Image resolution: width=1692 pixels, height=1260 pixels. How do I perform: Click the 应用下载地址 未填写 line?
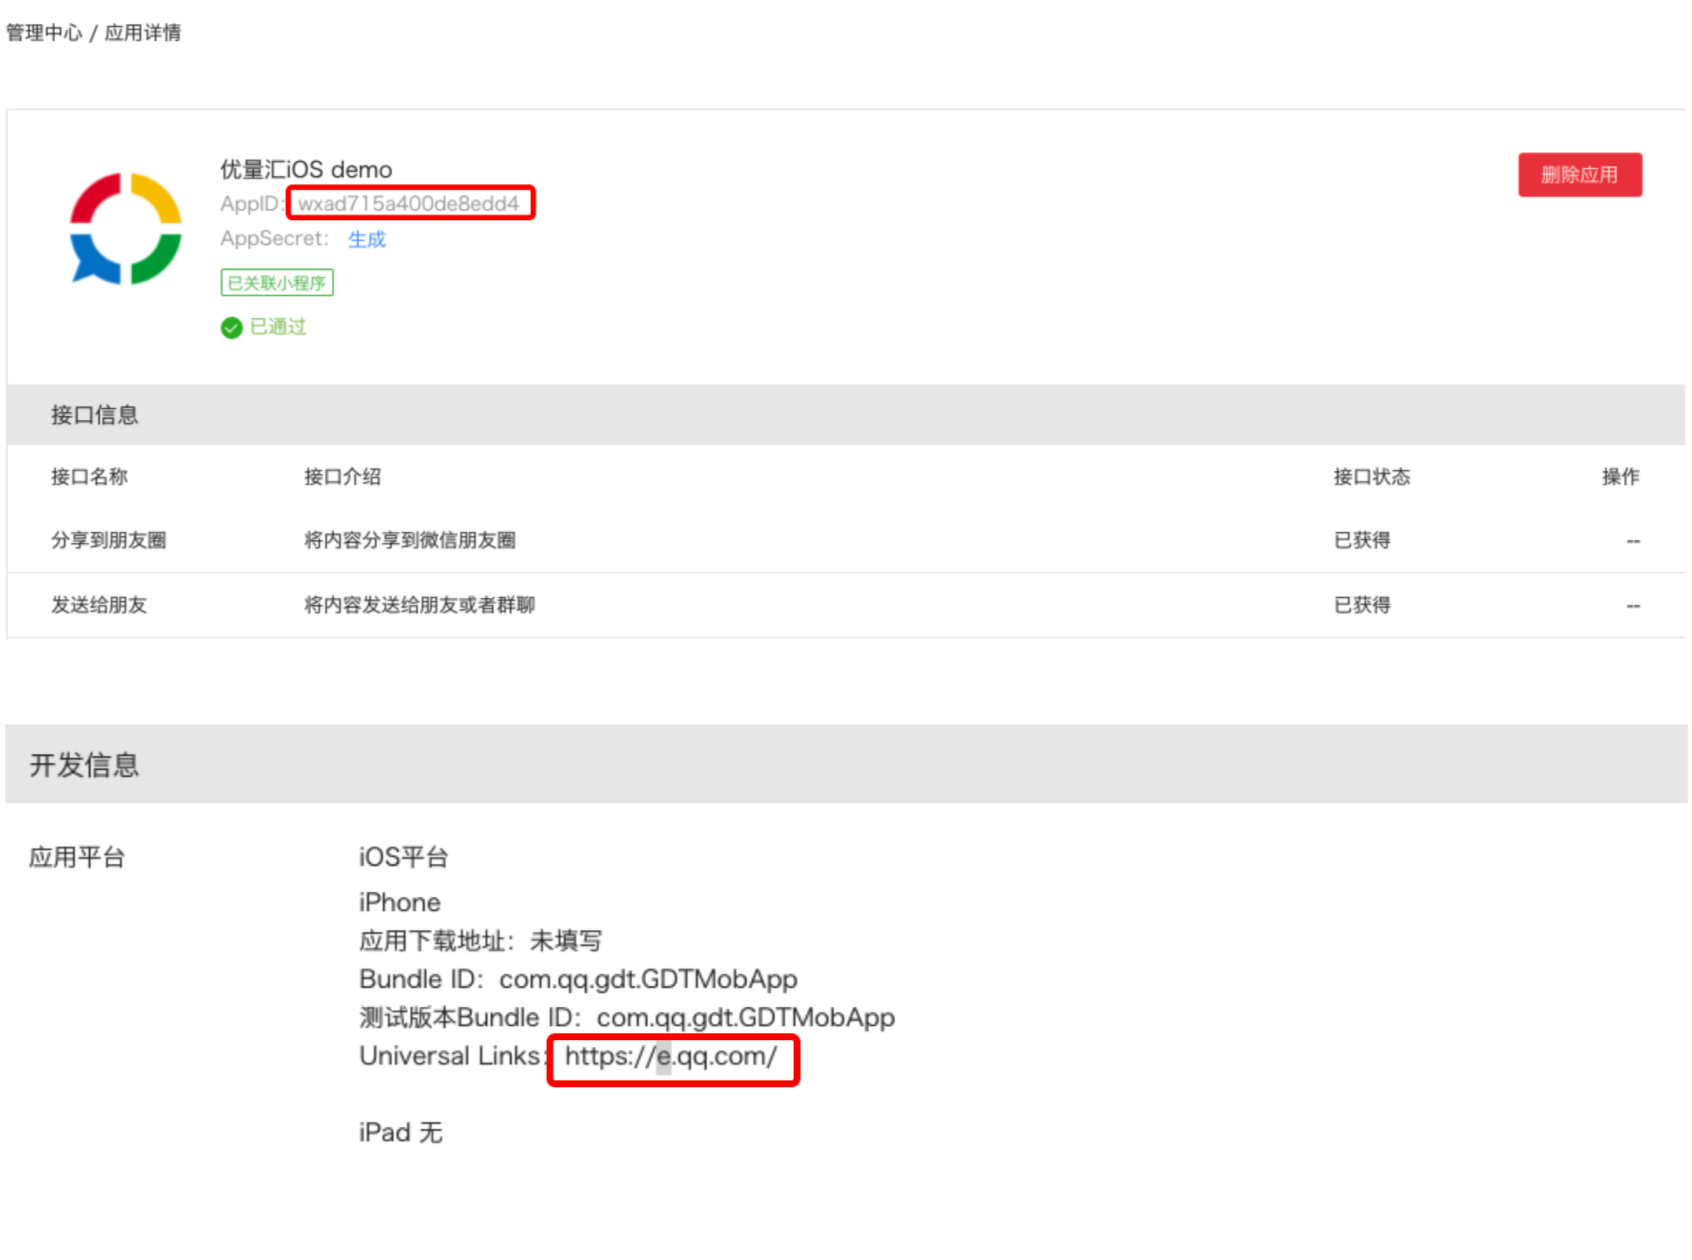point(480,941)
